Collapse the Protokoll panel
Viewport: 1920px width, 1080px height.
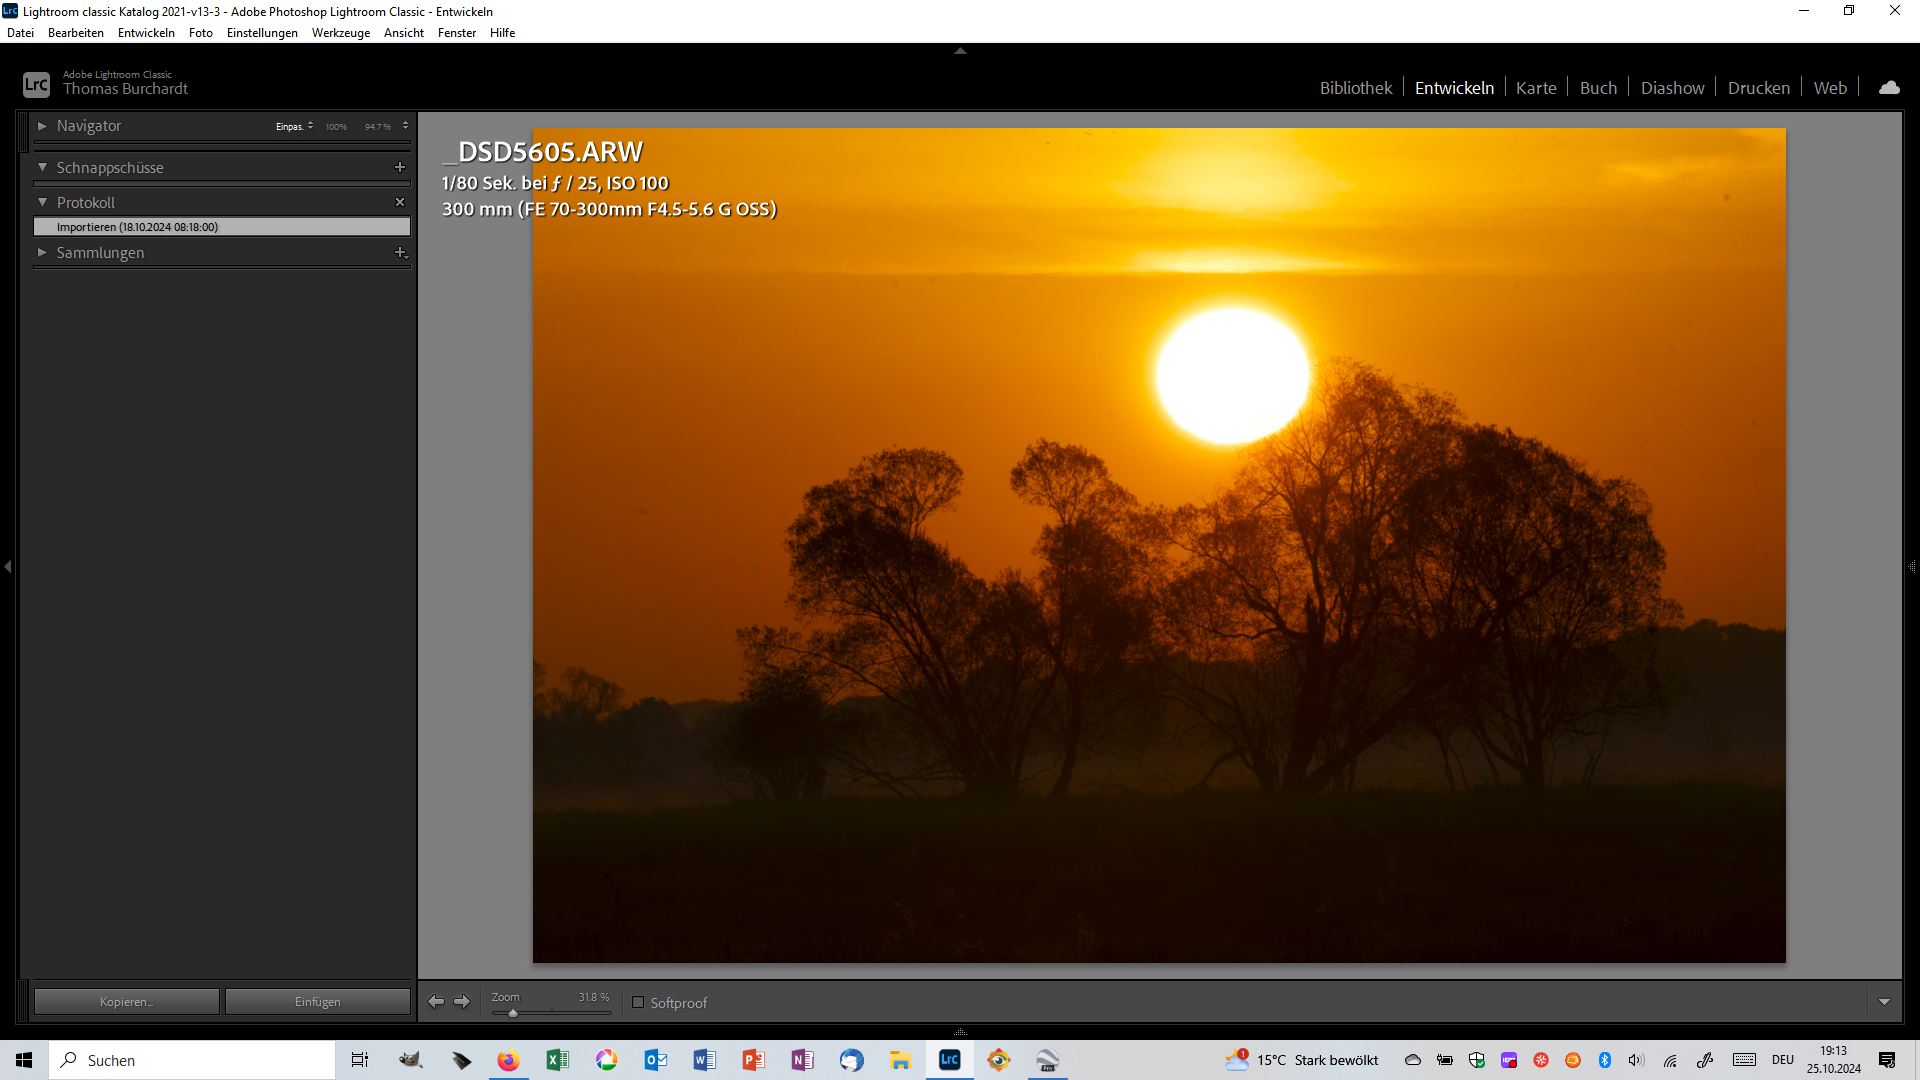tap(42, 202)
